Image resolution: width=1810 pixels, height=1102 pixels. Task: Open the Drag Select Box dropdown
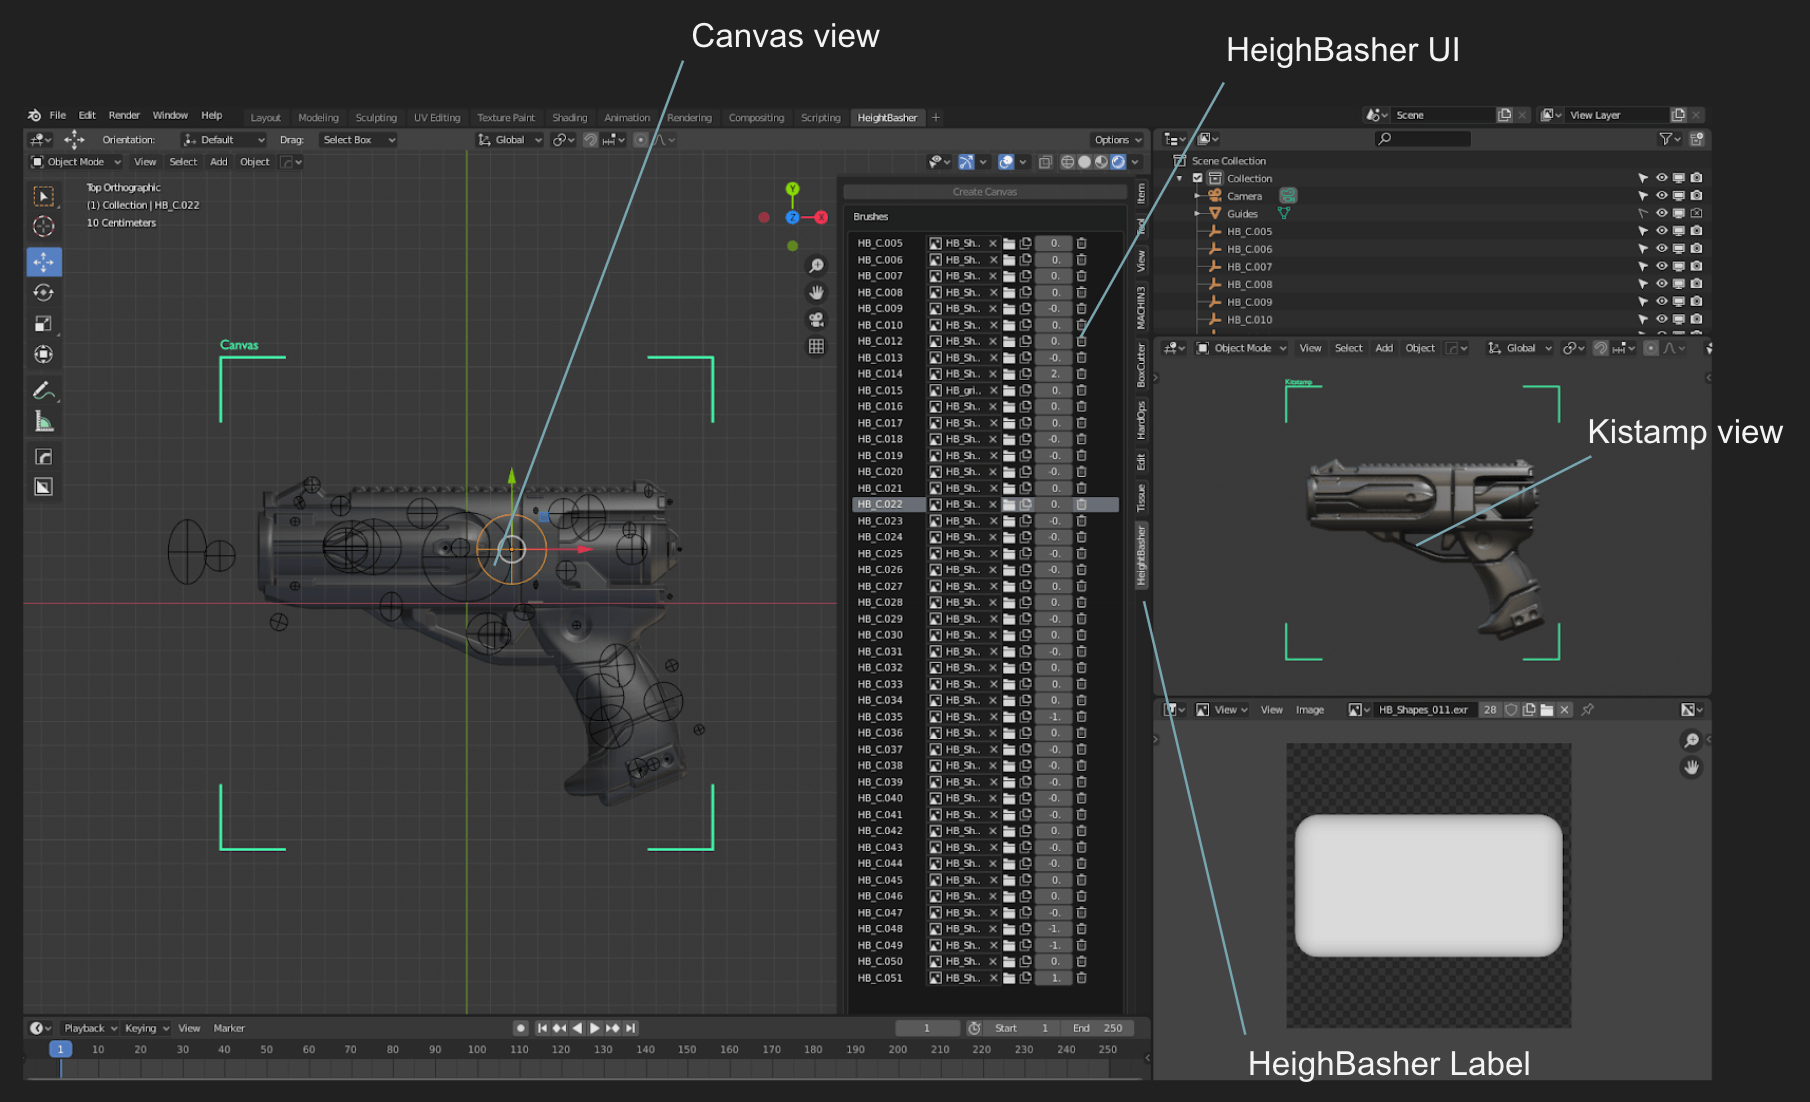(357, 140)
